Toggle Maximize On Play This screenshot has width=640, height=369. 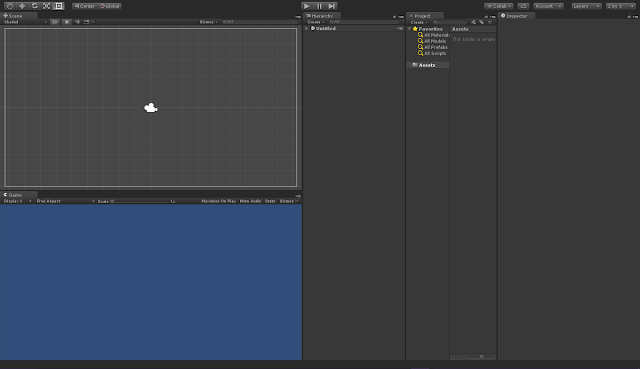218,201
